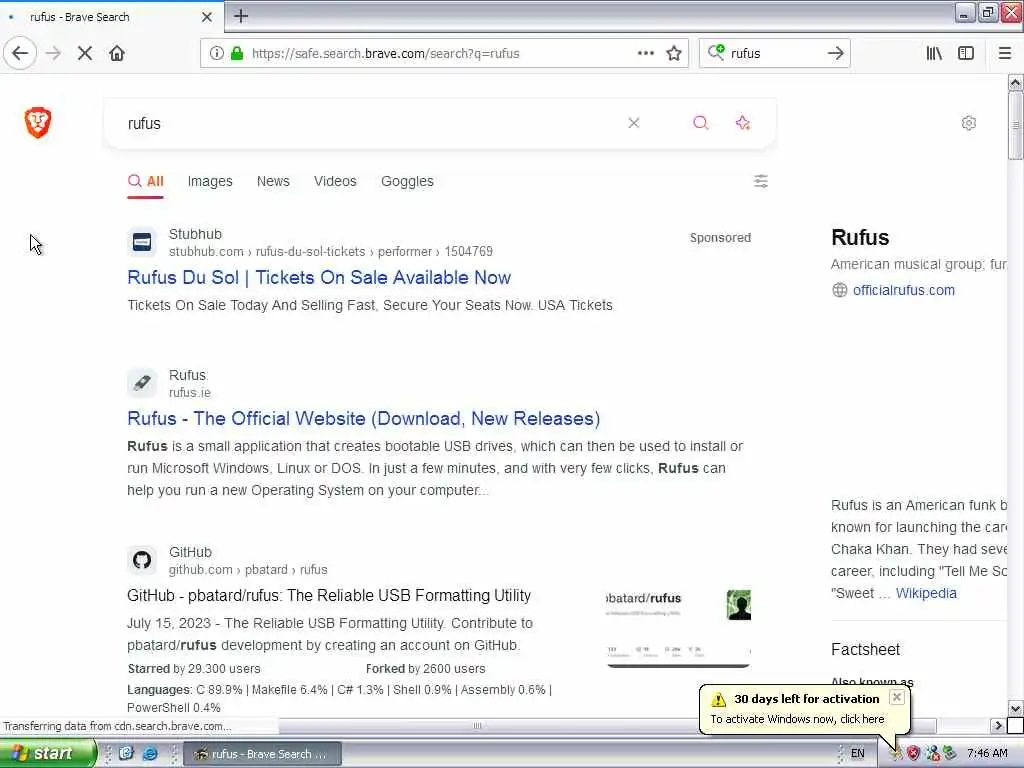Open page actions three-dot menu
Image resolution: width=1024 pixels, height=768 pixels.
tap(645, 53)
